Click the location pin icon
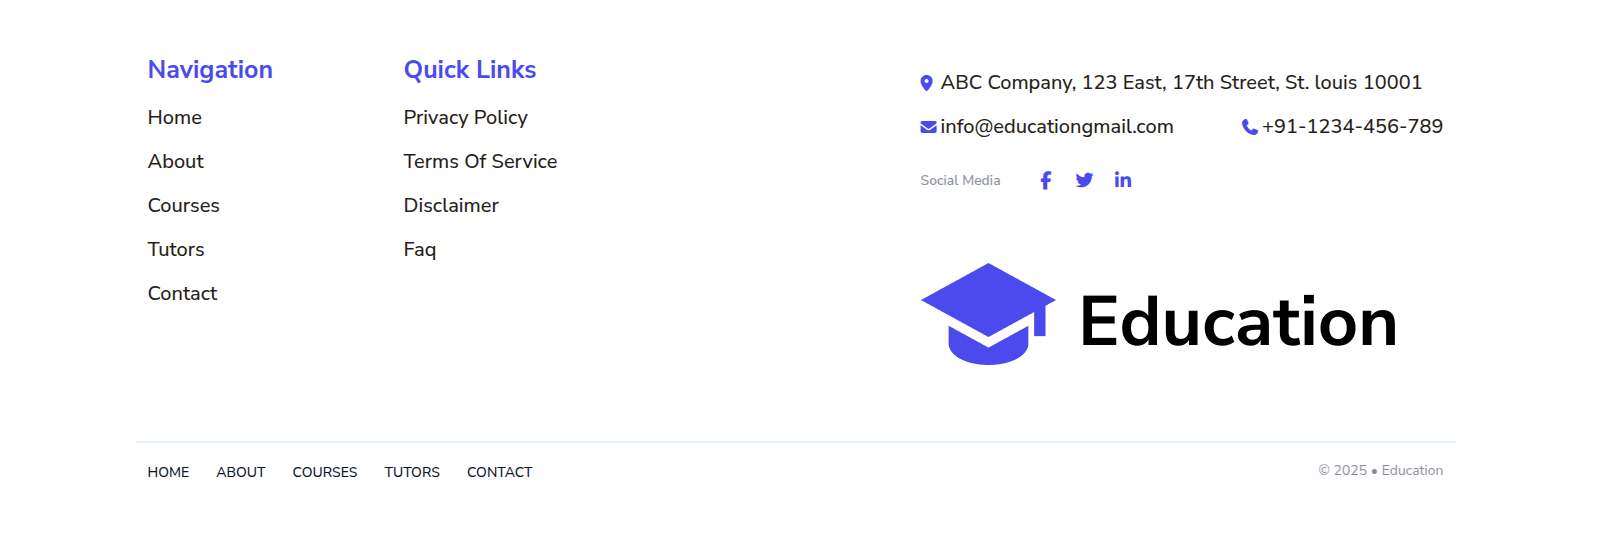 (x=926, y=83)
